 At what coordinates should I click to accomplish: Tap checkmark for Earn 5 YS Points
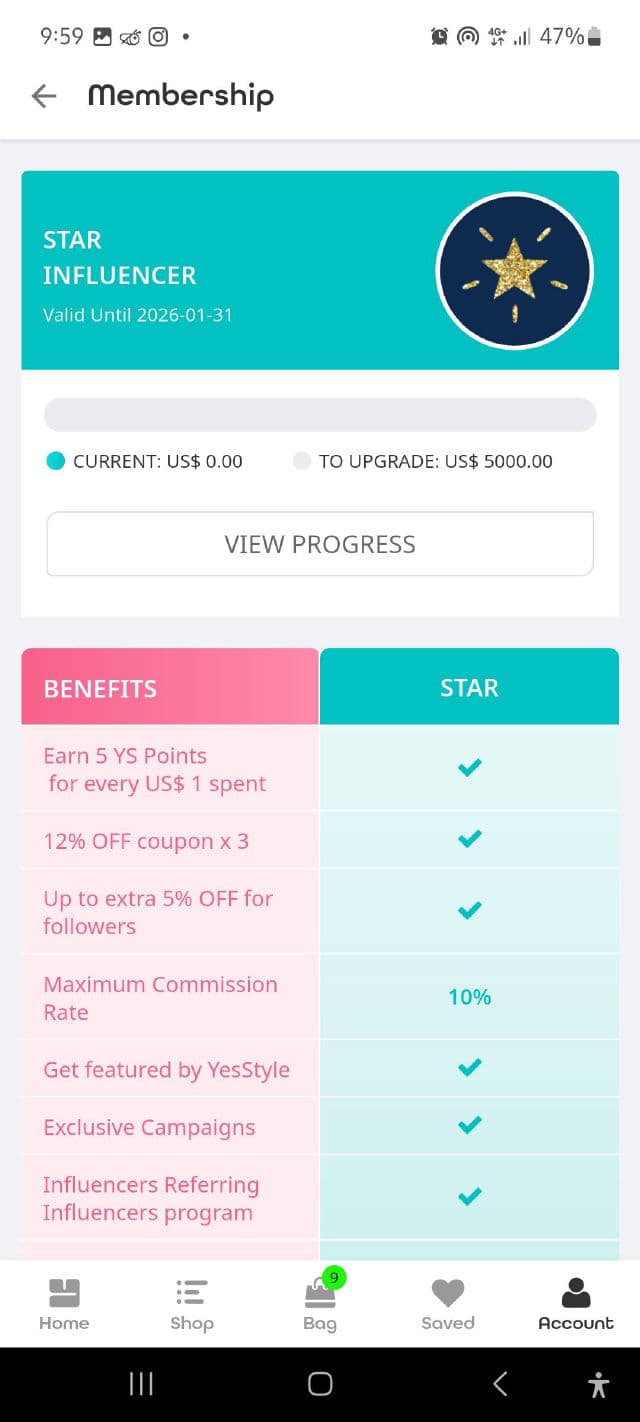[469, 767]
